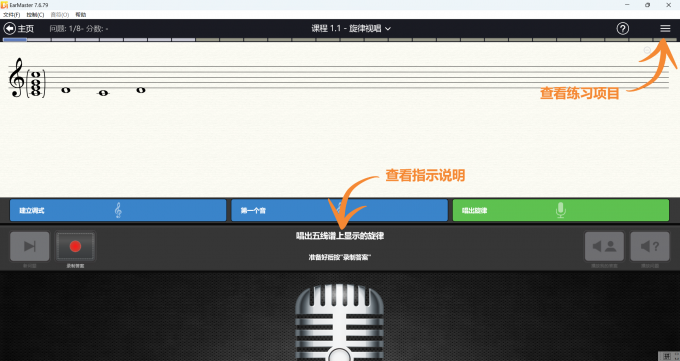Click the chord stack on the staff

click(36, 83)
